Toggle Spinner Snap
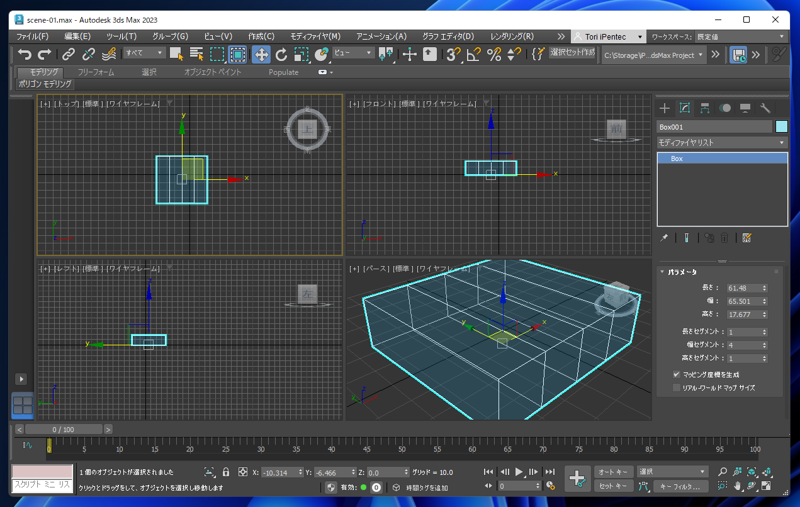The width and height of the screenshot is (800, 507). point(514,54)
